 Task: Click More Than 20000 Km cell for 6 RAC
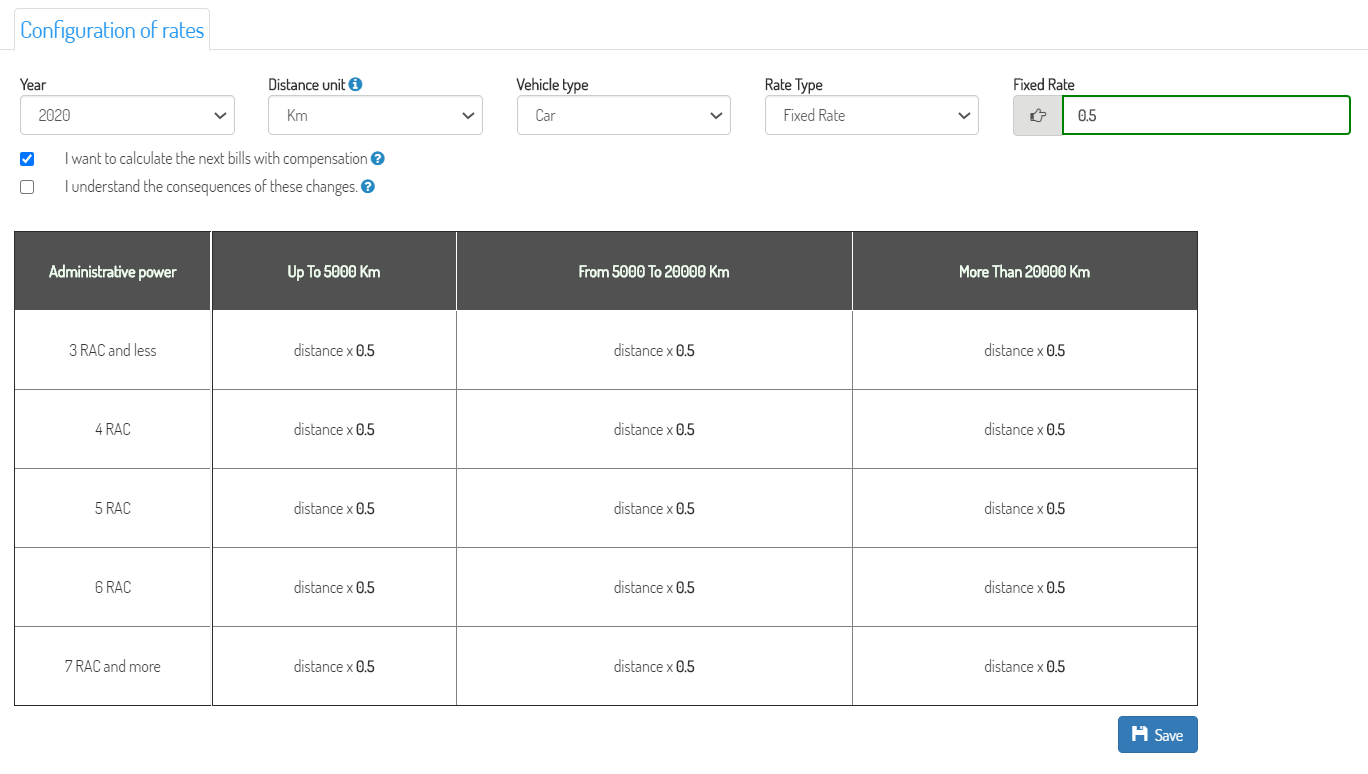1025,587
